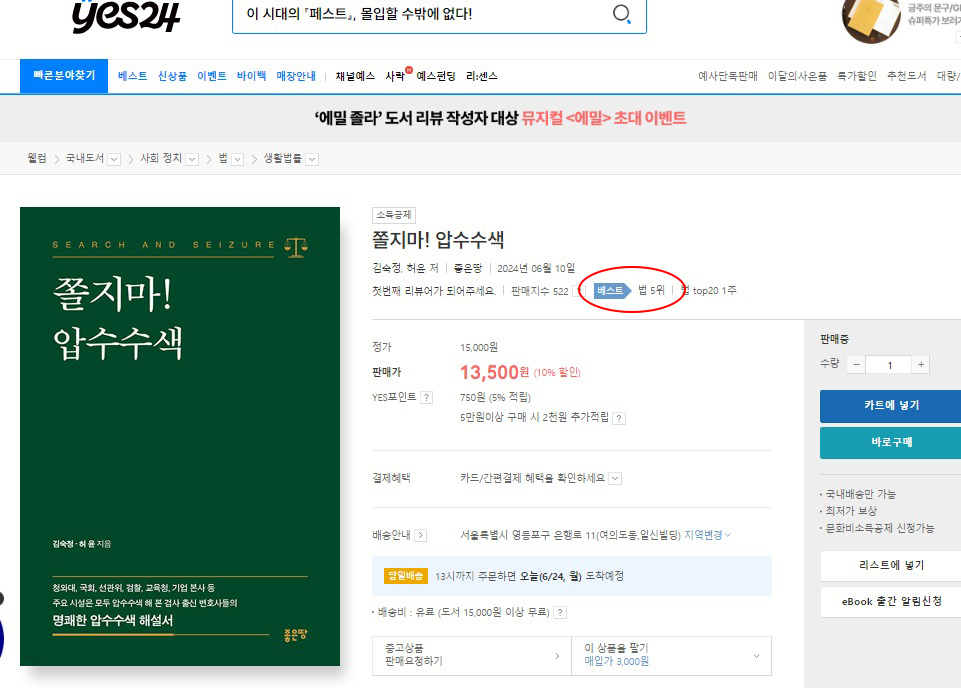The image size is (961, 688).
Task: Click the 소득공제 tag
Action: (393, 215)
